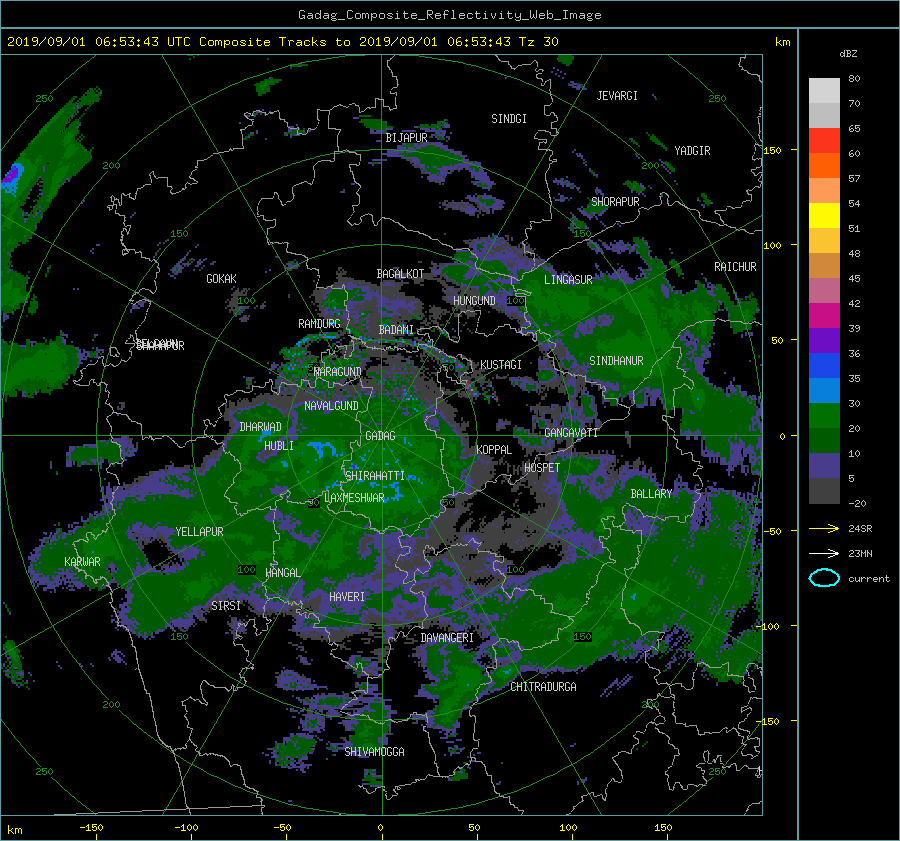Click the KOPPAL city label
Viewport: 900px width, 841px height.
pyautogui.click(x=494, y=450)
